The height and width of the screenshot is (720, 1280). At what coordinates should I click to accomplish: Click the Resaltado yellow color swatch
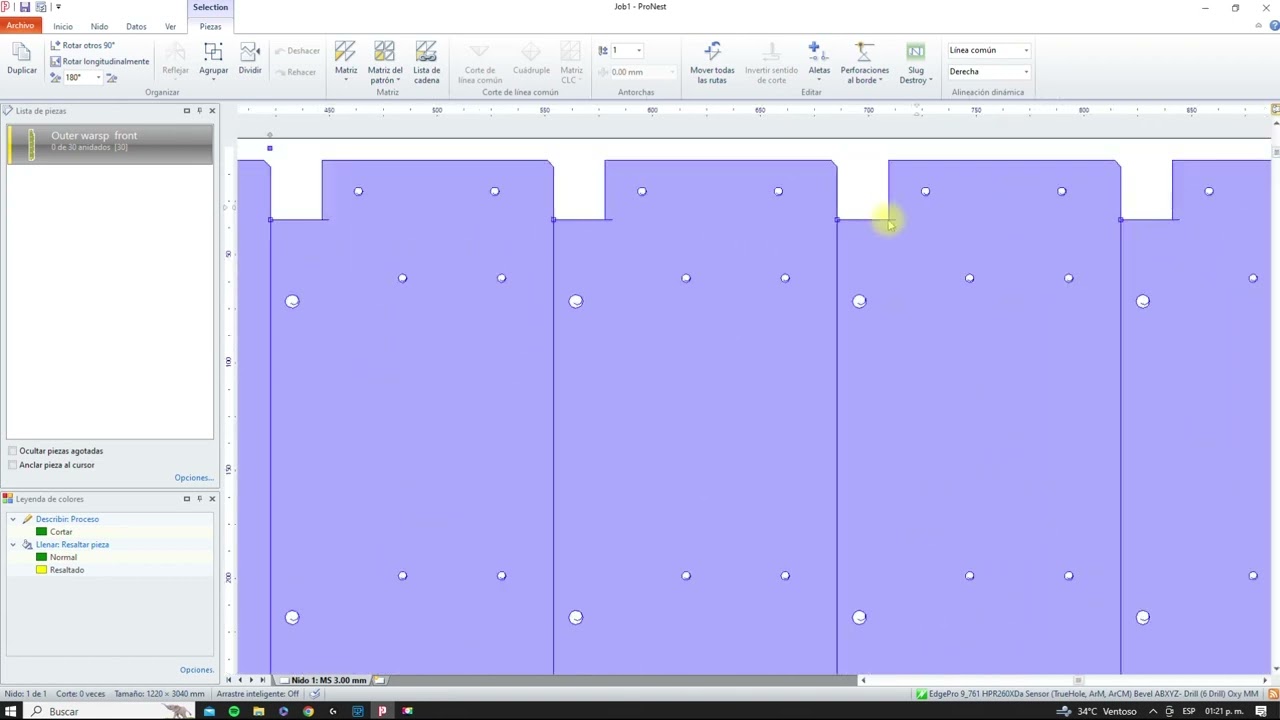coord(41,570)
